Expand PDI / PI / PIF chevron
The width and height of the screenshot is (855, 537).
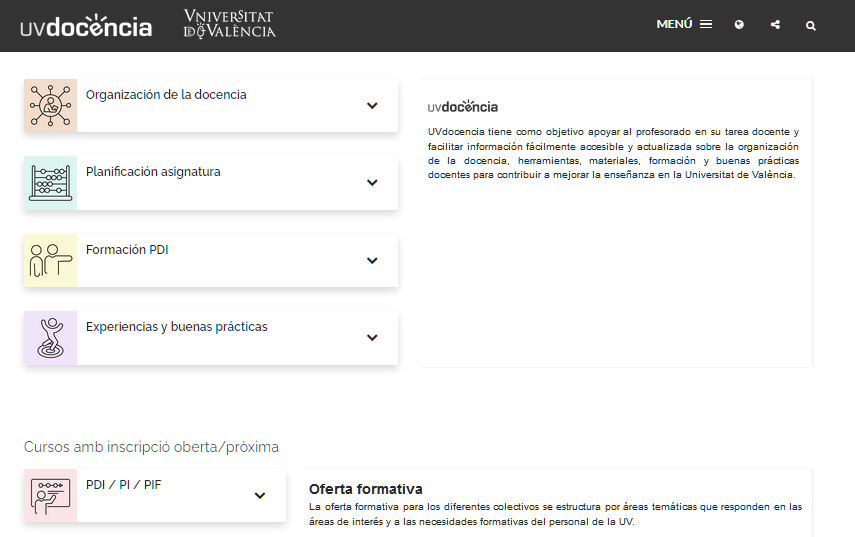tap(260, 496)
